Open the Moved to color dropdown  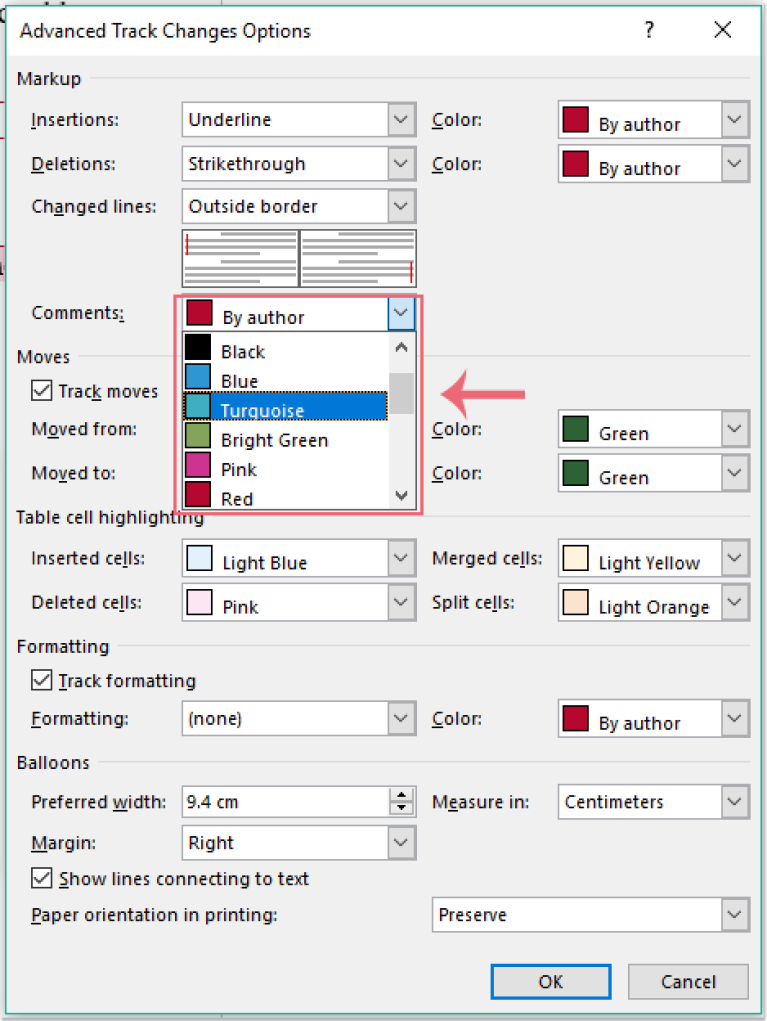coord(733,473)
